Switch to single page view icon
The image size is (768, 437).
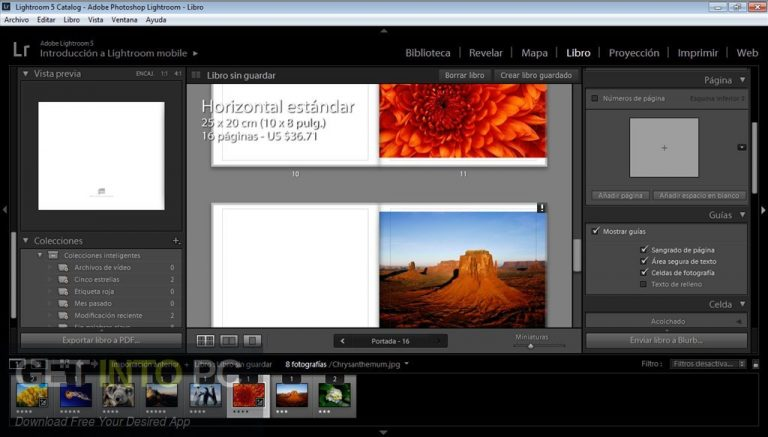252,340
